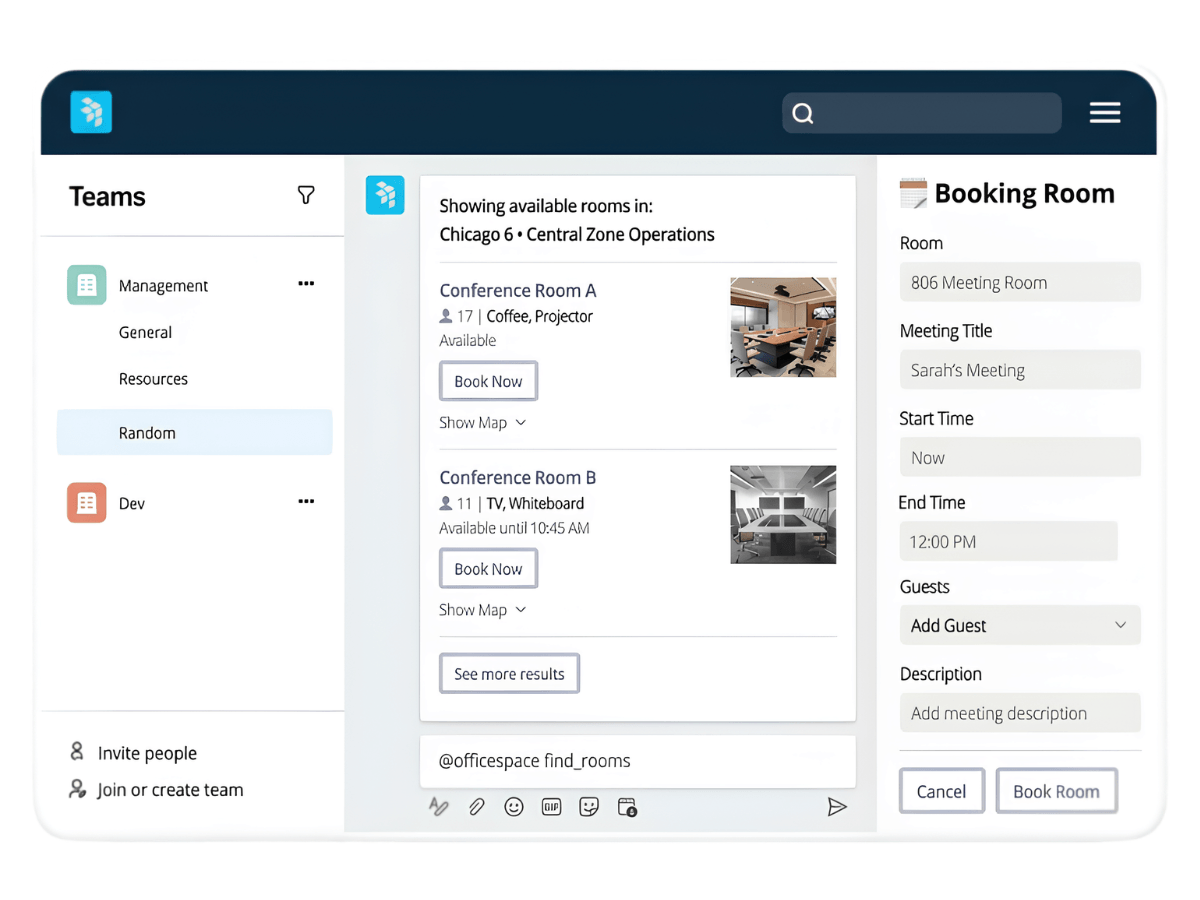This screenshot has height=900, width=1200.
Task: Book Now for Conference Room A
Action: [x=488, y=381]
